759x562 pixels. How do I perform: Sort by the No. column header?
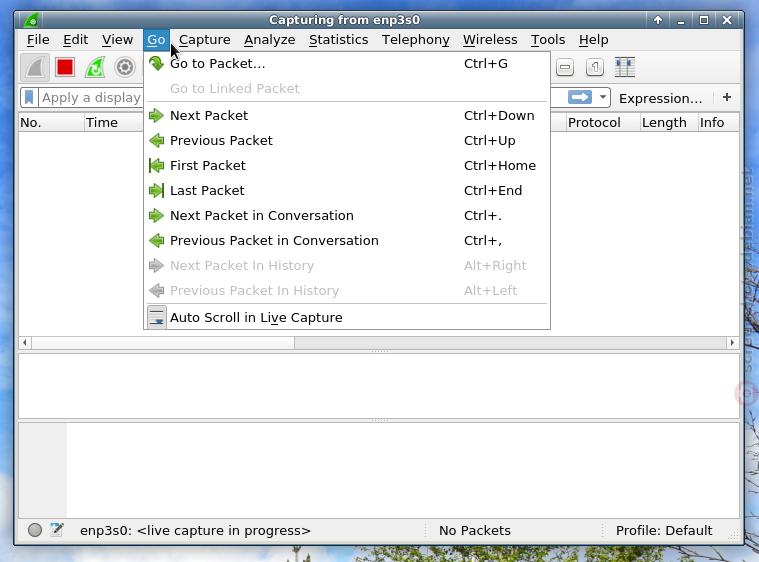pos(51,122)
